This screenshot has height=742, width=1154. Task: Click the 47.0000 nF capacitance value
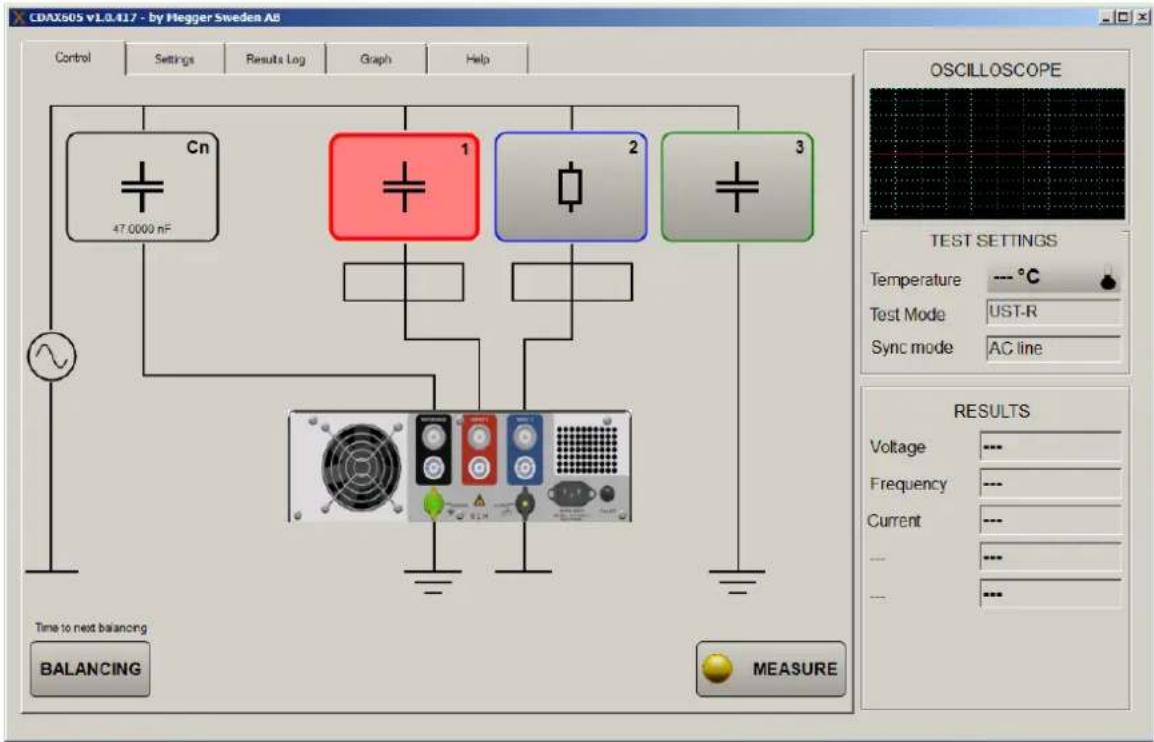pyautogui.click(x=141, y=229)
